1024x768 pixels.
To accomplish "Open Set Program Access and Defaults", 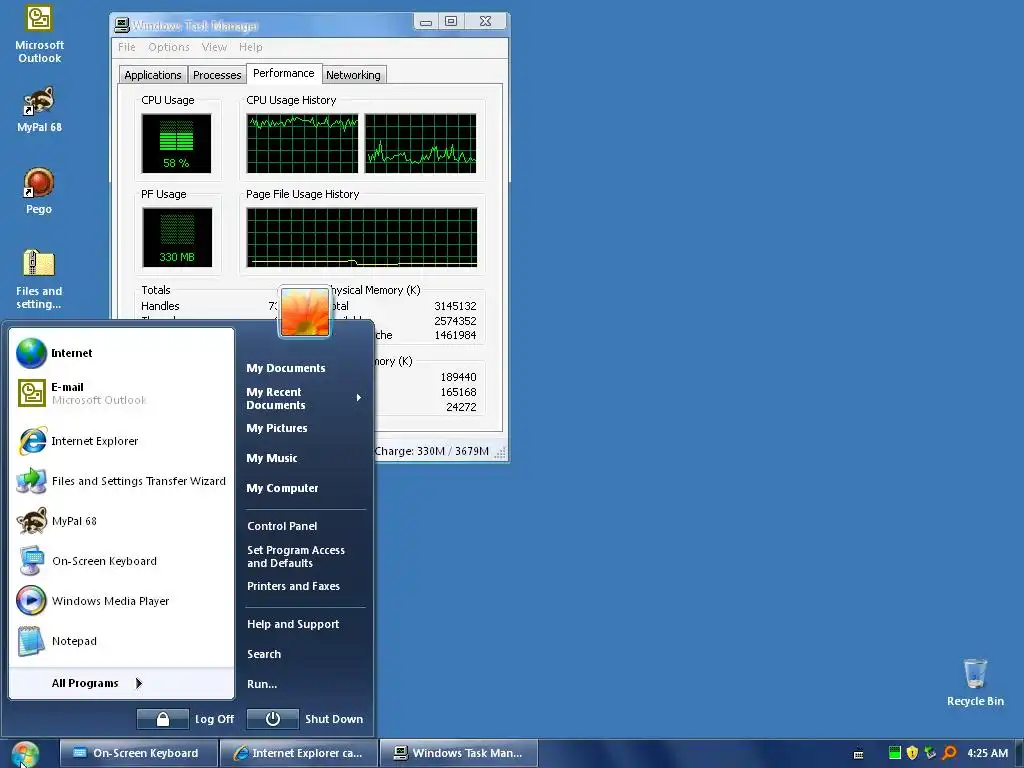I will tap(296, 556).
